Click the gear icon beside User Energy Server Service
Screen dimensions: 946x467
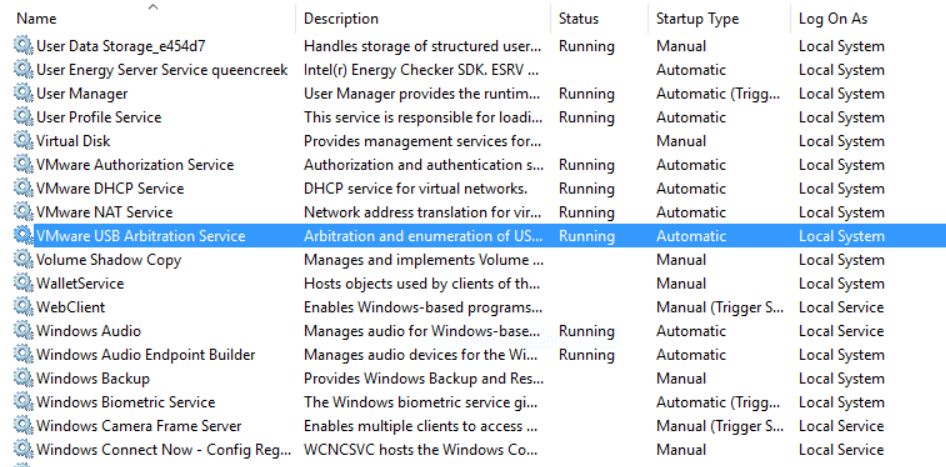23,69
